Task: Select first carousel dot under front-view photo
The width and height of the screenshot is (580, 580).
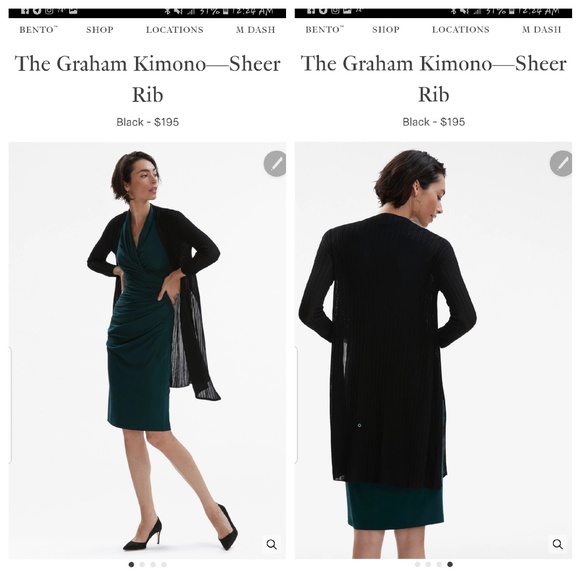Action: coord(131,564)
